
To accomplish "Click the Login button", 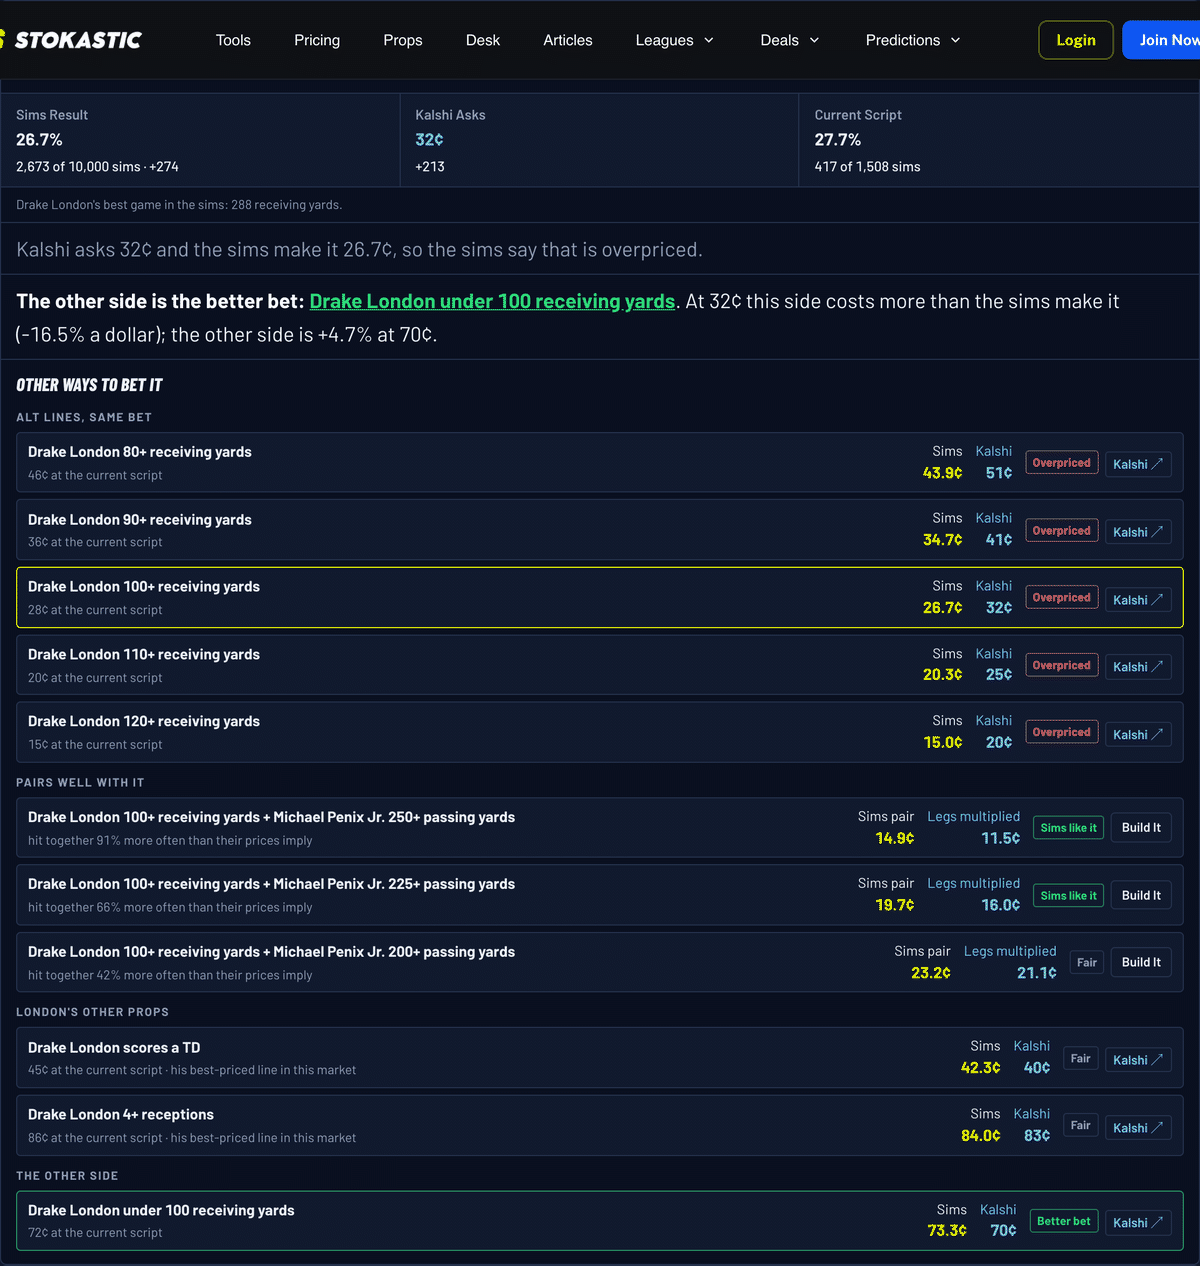I will tap(1076, 40).
